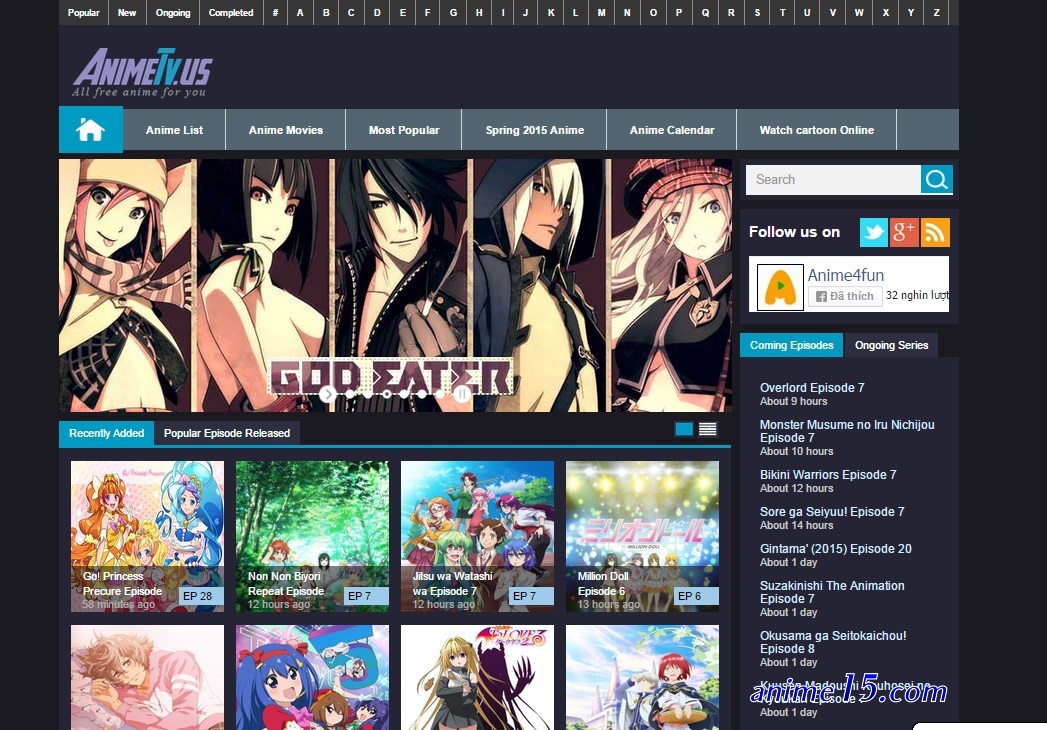Open the Twitter follow icon
The image size is (1047, 730).
(x=873, y=232)
